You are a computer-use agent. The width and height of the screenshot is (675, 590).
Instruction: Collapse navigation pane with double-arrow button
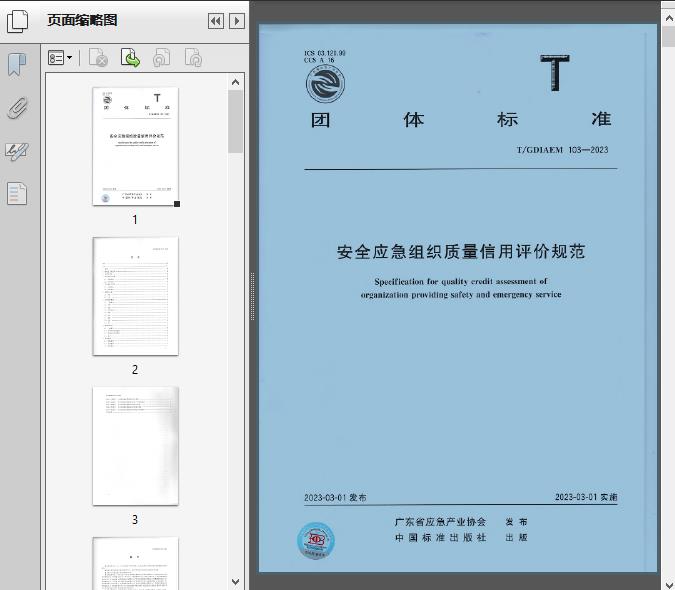[x=216, y=21]
